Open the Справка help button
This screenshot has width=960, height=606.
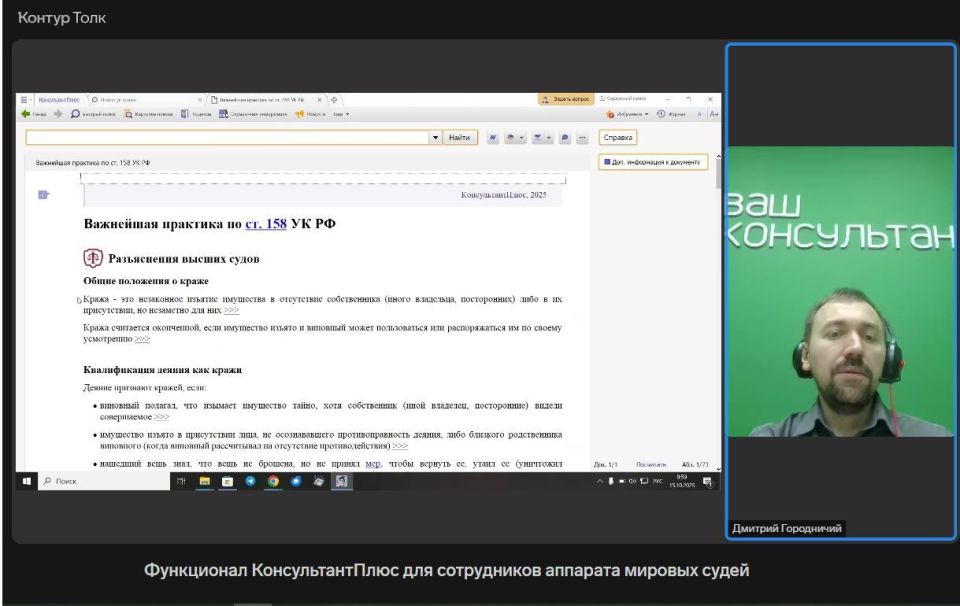point(619,137)
